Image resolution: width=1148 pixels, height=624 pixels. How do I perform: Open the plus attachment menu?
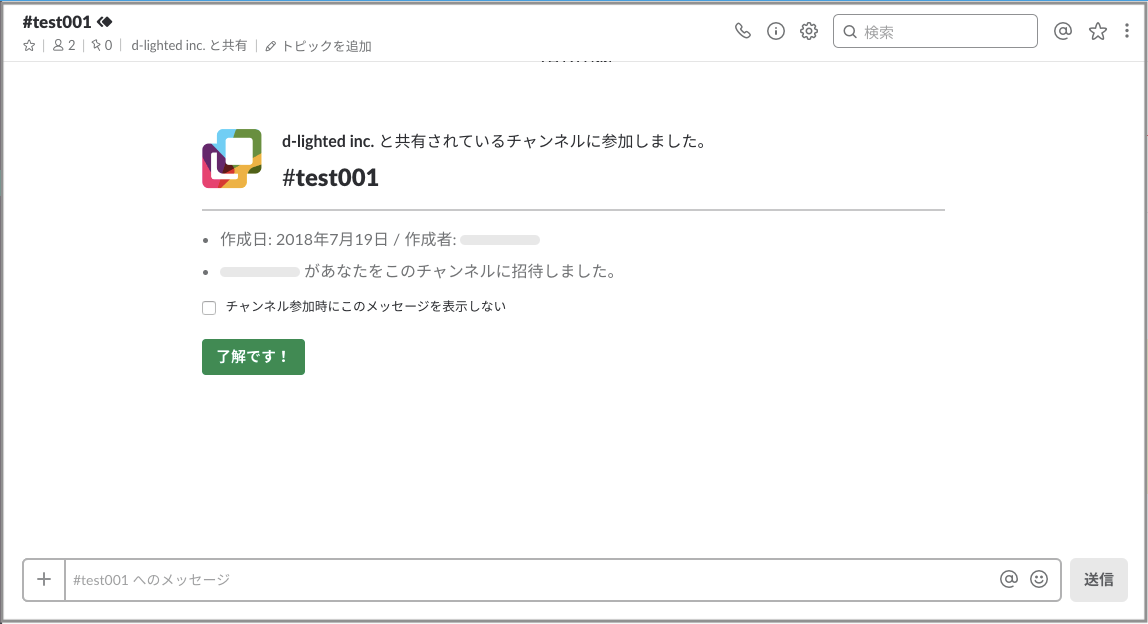[x=44, y=579]
